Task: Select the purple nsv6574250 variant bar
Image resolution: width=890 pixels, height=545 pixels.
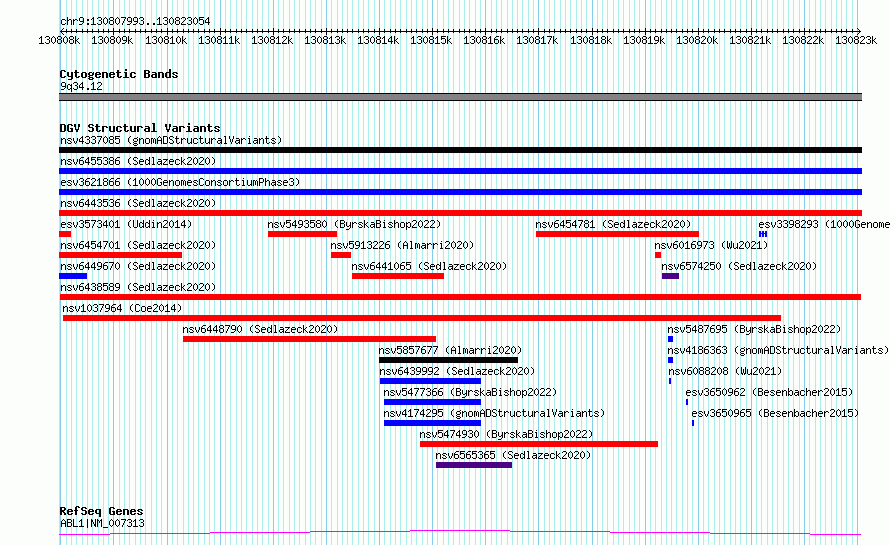Action: click(x=670, y=276)
